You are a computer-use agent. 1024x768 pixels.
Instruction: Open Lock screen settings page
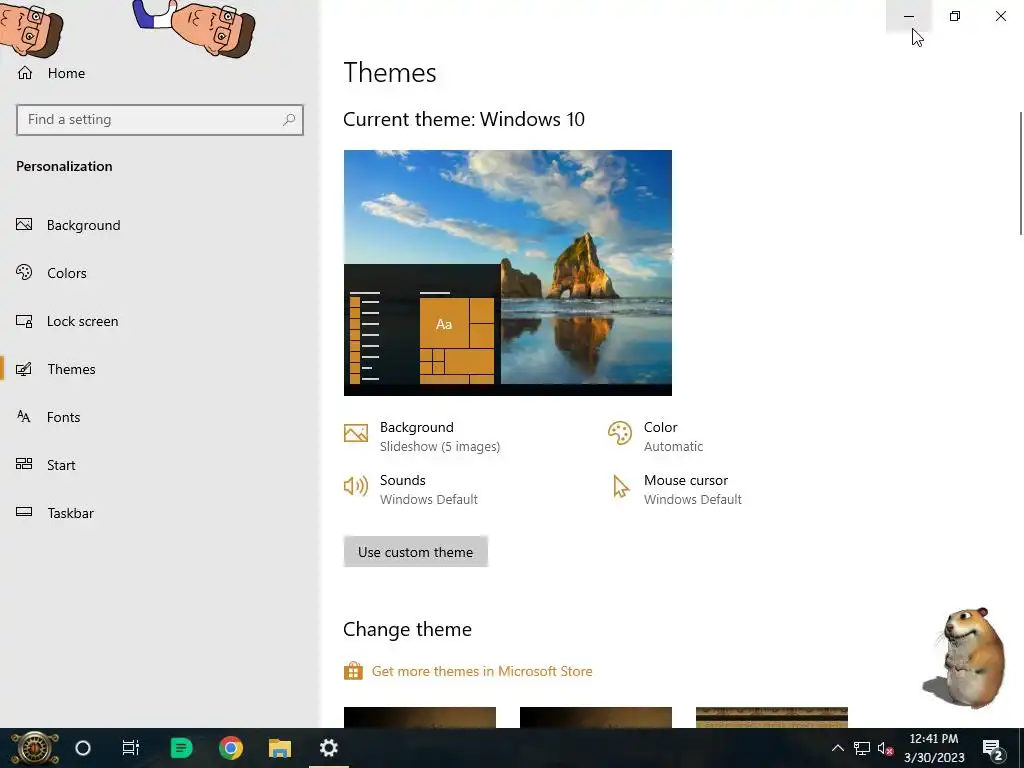(82, 321)
